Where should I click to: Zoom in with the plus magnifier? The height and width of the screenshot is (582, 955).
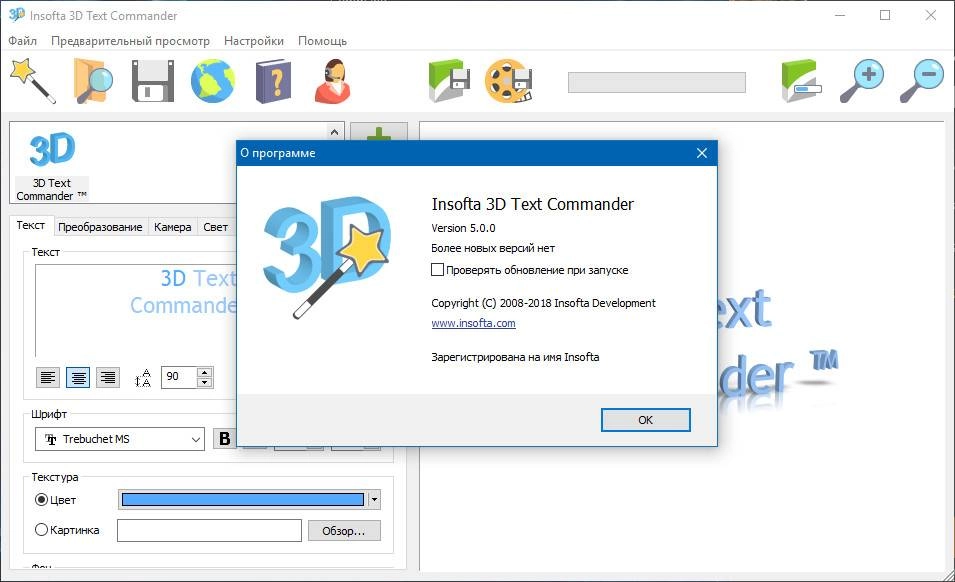(862, 80)
